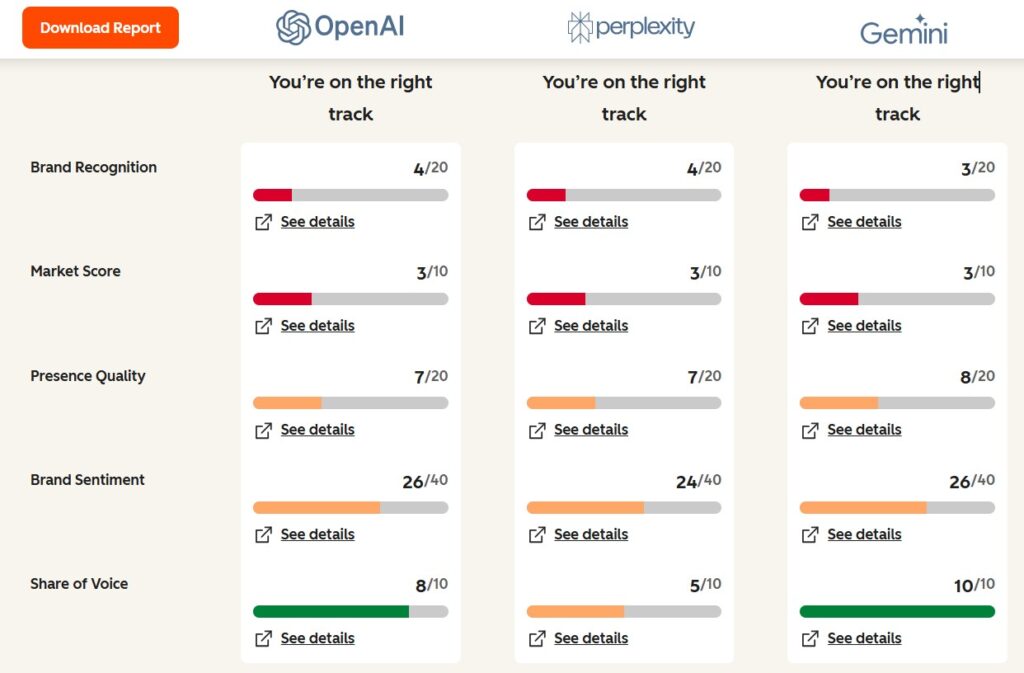Open external-link icon for OpenAI Brand Recognition
Screen dimensions: 1024x673
pos(263,222)
